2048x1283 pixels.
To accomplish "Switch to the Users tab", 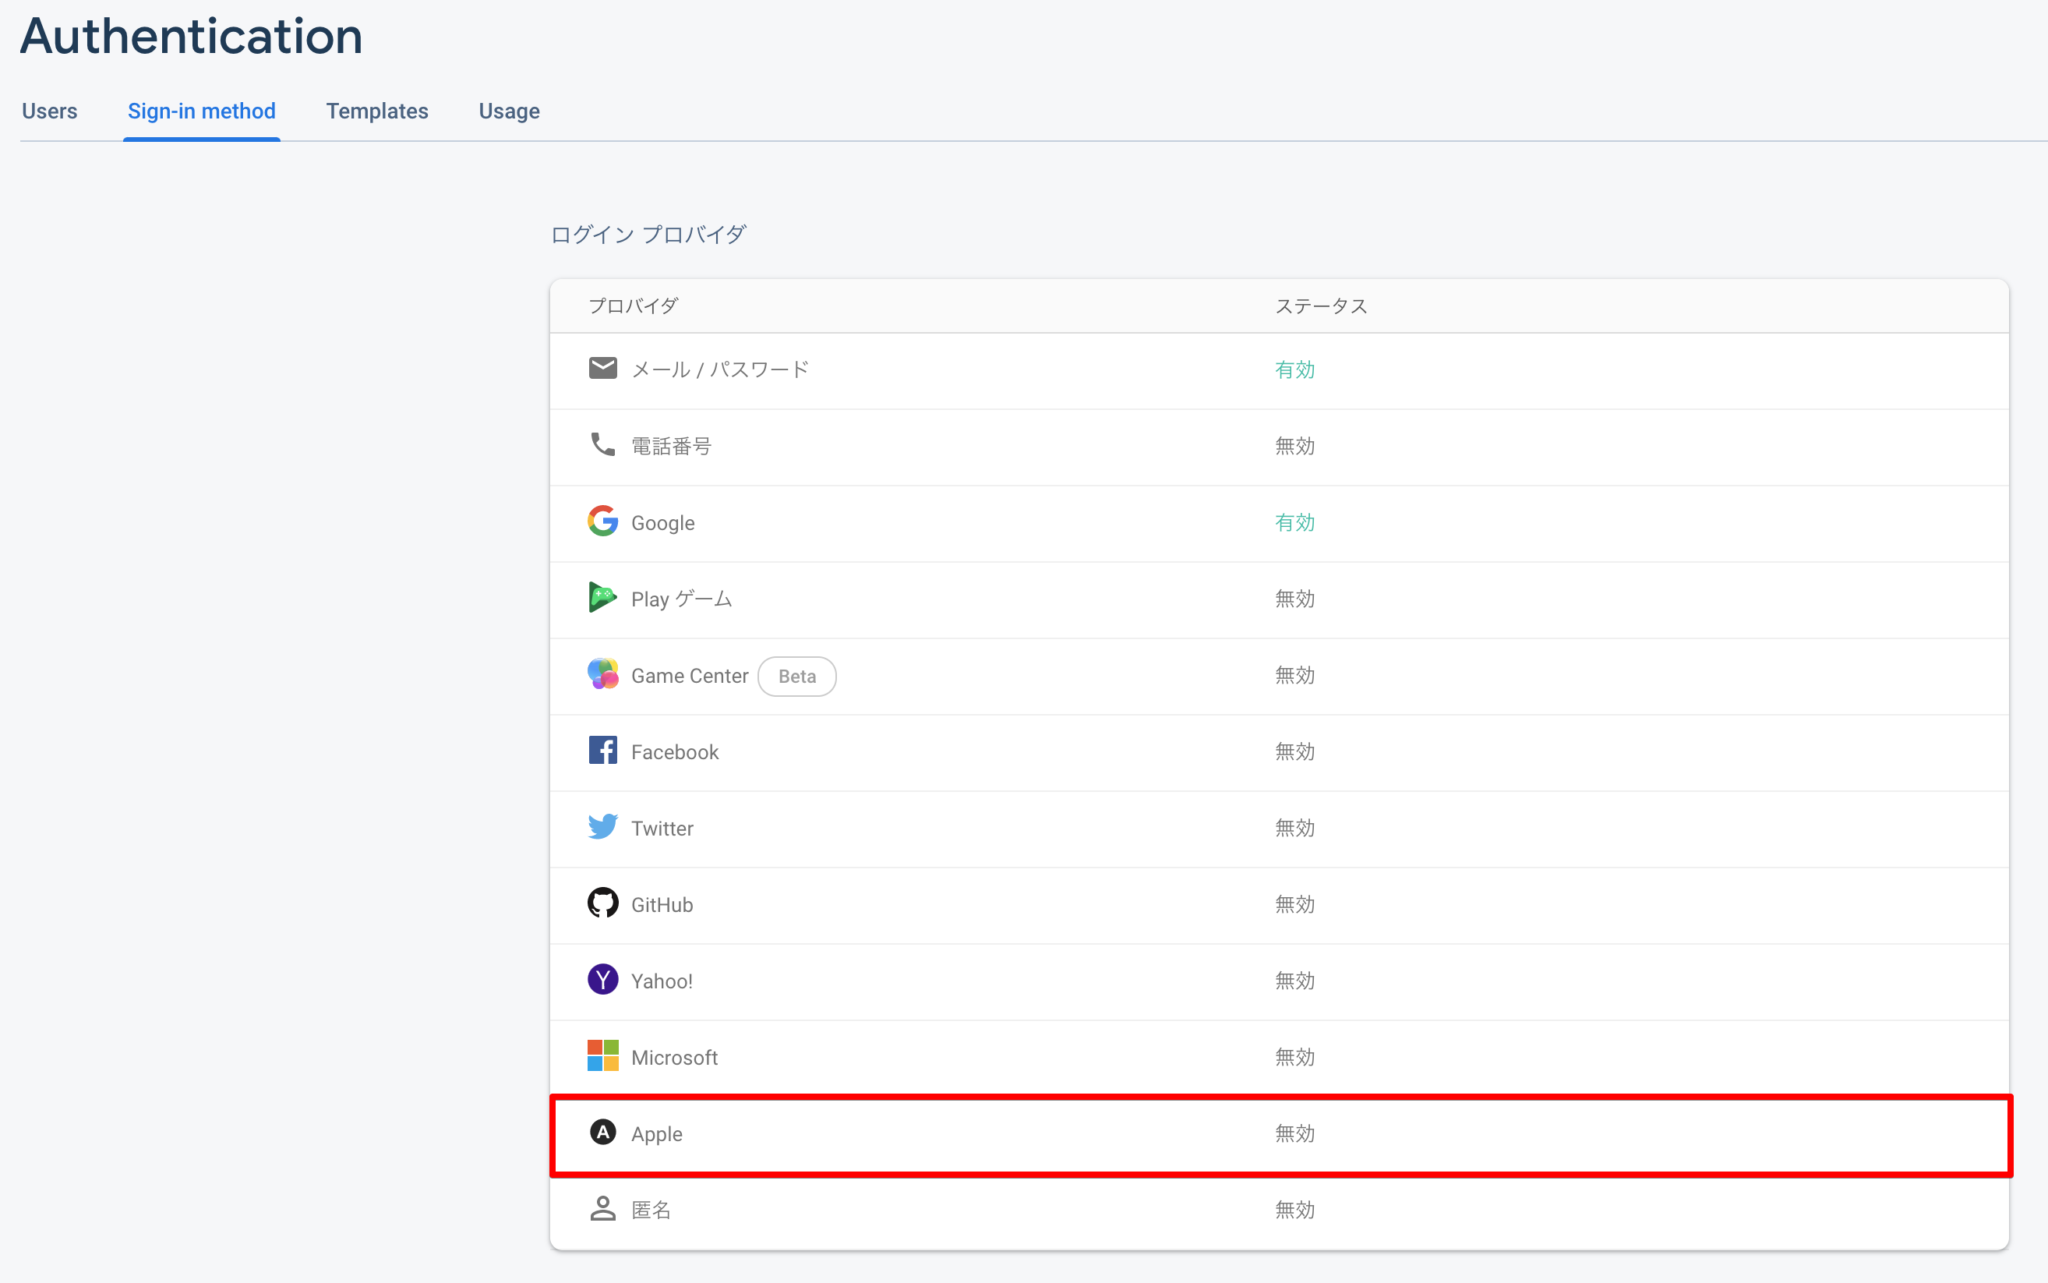I will click(49, 111).
